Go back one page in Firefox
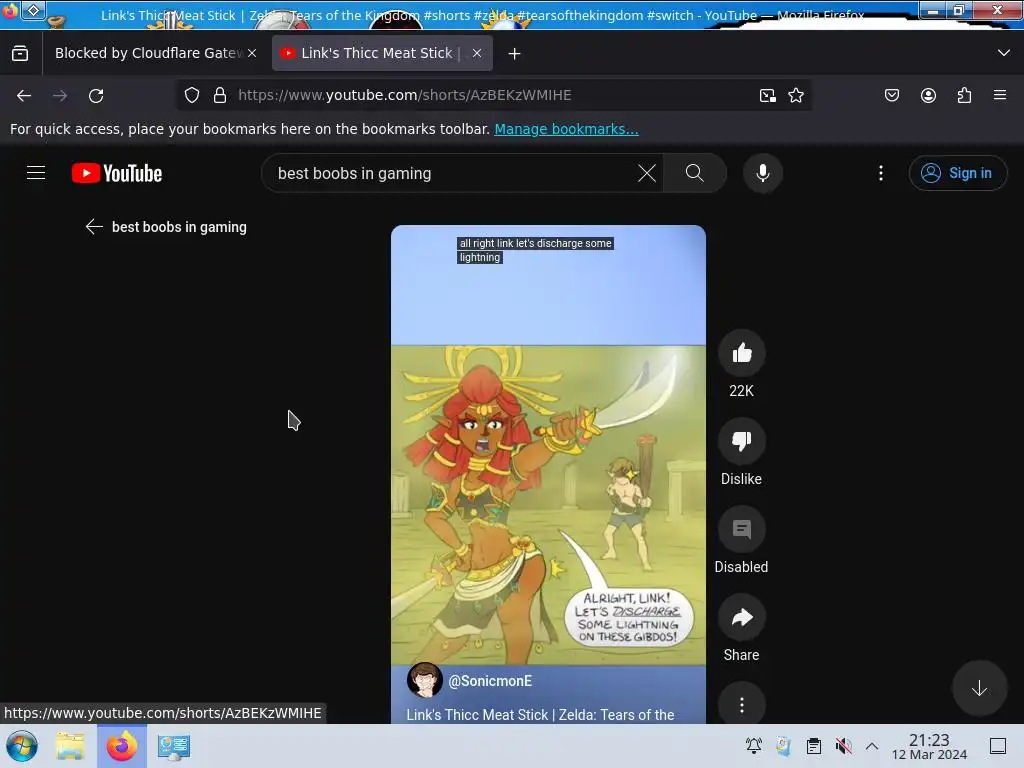This screenshot has width=1024, height=768. pos(24,95)
